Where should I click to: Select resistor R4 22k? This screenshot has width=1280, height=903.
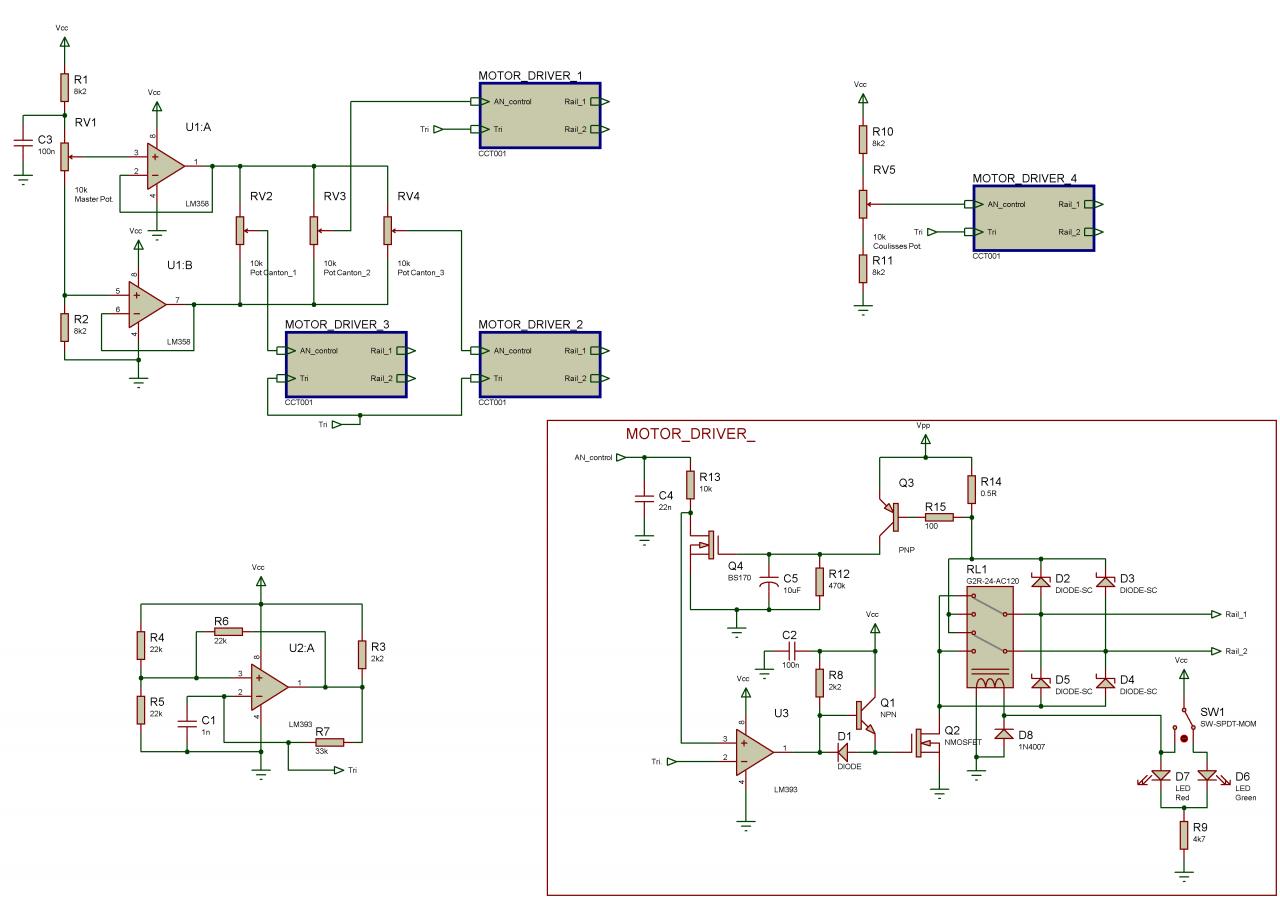[142, 646]
